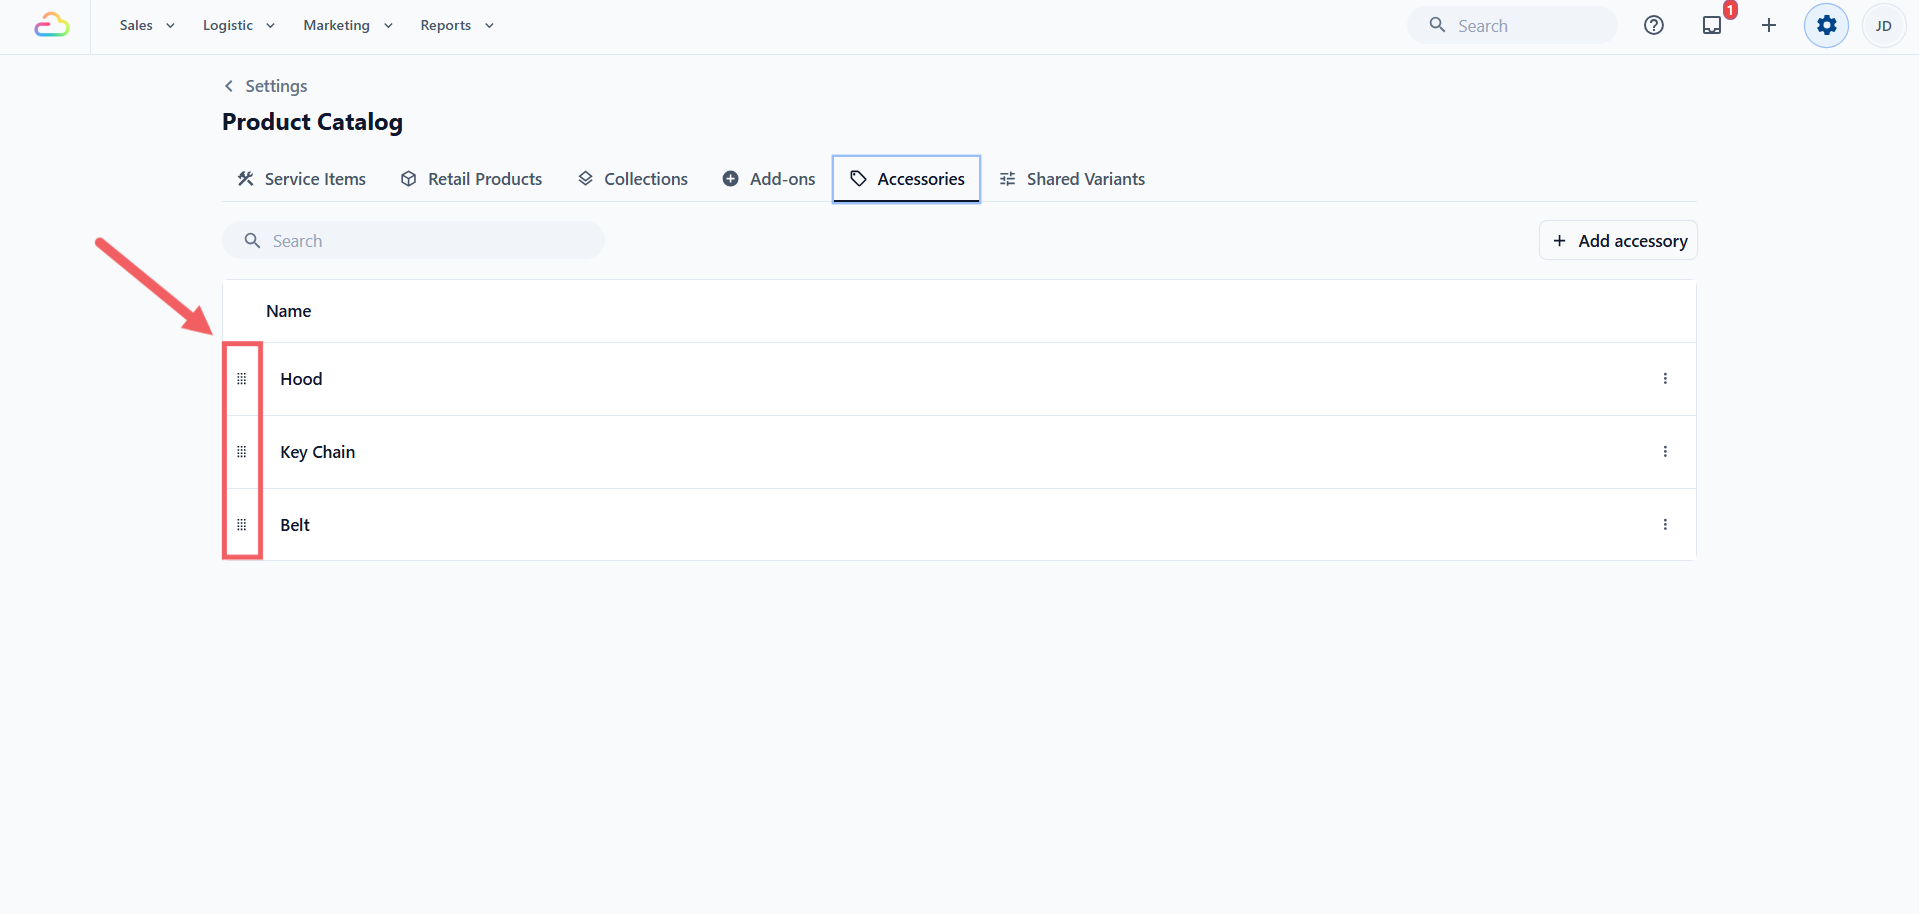
Task: Switch to the Shared Variants tab
Action: click(x=1072, y=179)
